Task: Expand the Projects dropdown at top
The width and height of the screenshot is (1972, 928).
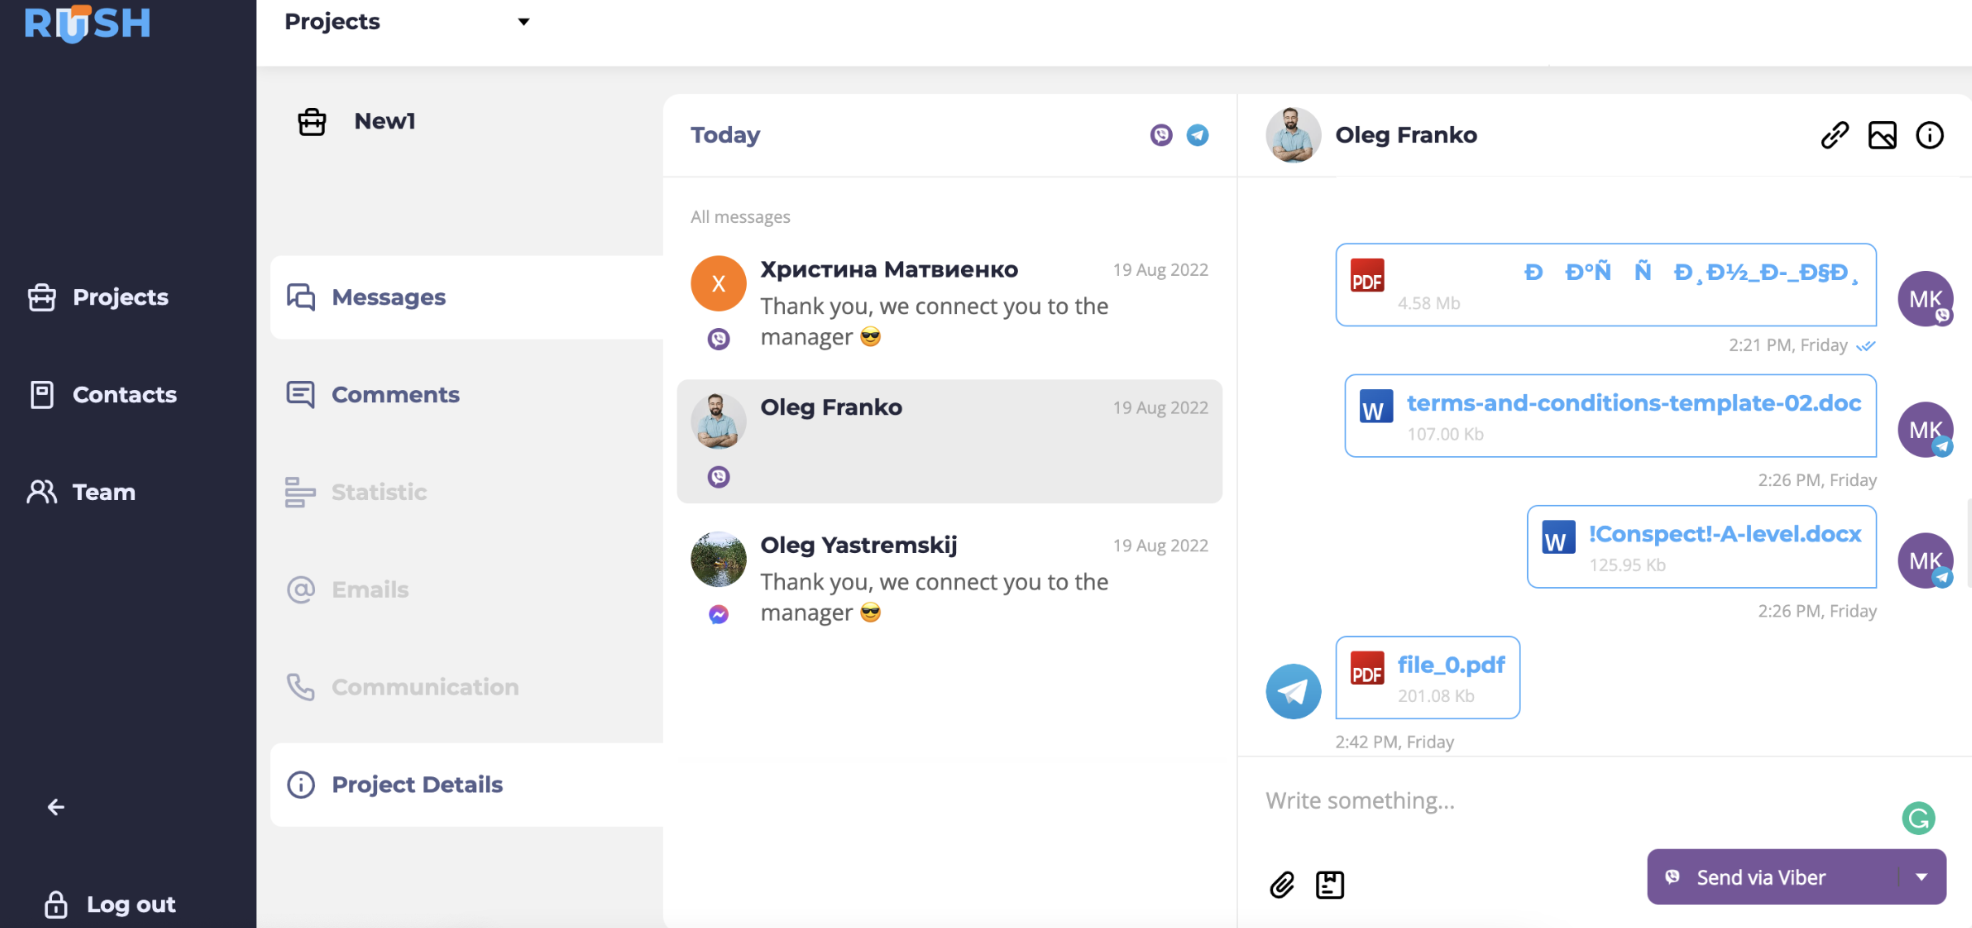Action: click(x=523, y=22)
